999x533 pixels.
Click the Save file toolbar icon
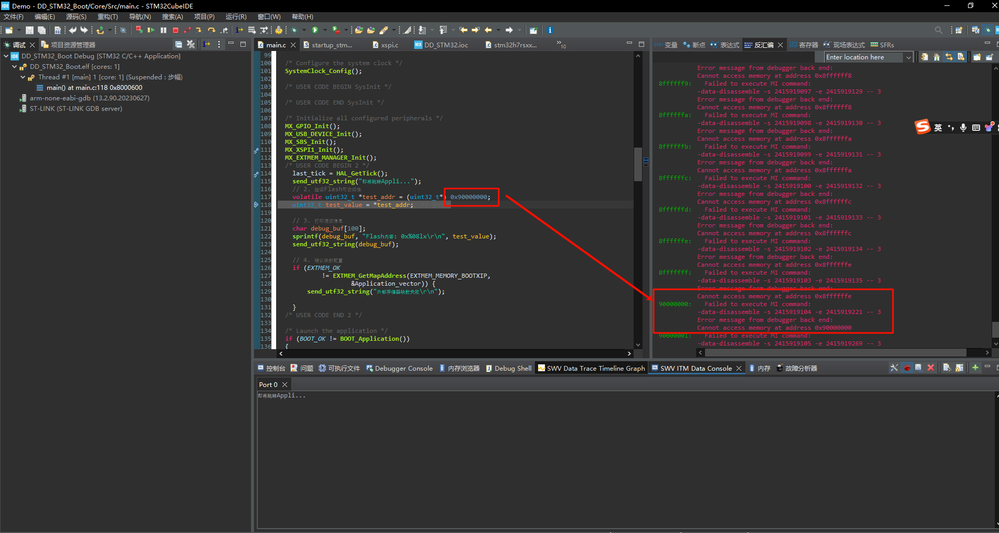[29, 30]
